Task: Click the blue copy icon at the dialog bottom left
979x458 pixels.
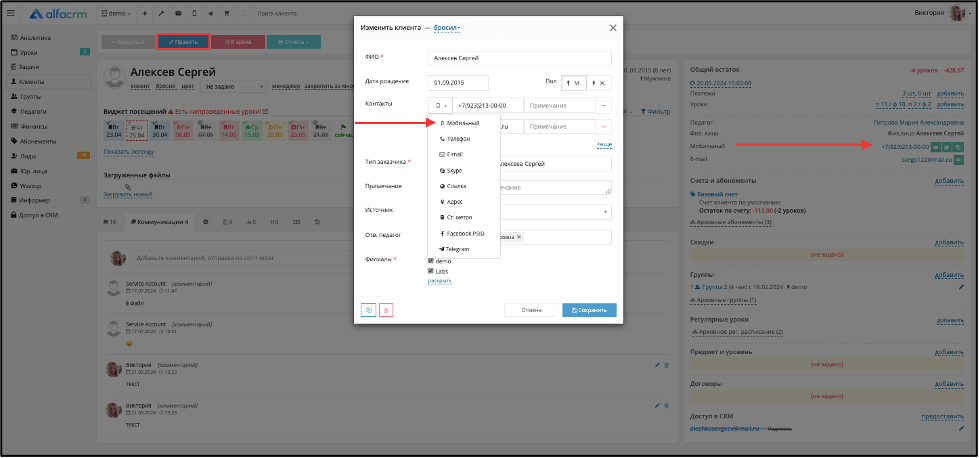Action: (368, 310)
